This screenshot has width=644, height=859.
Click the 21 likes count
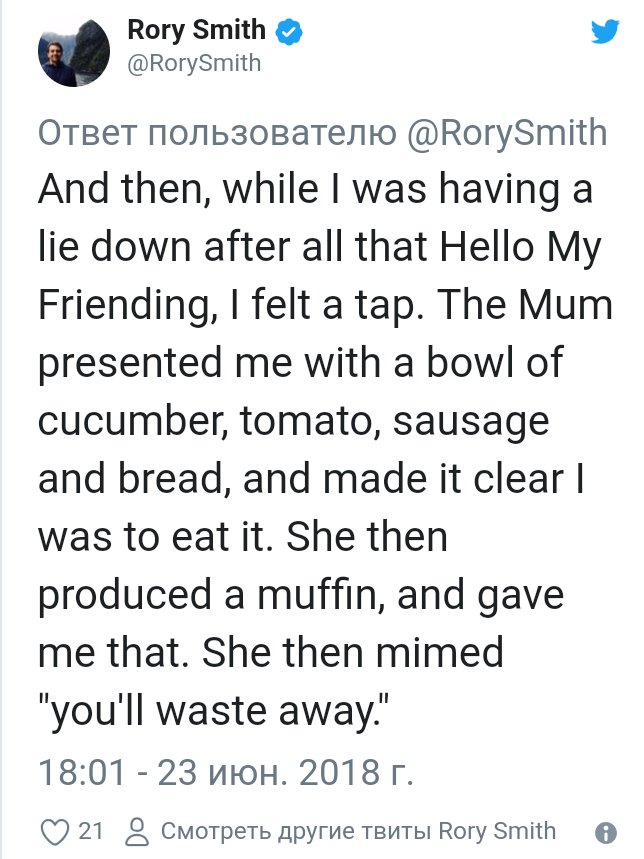(91, 831)
